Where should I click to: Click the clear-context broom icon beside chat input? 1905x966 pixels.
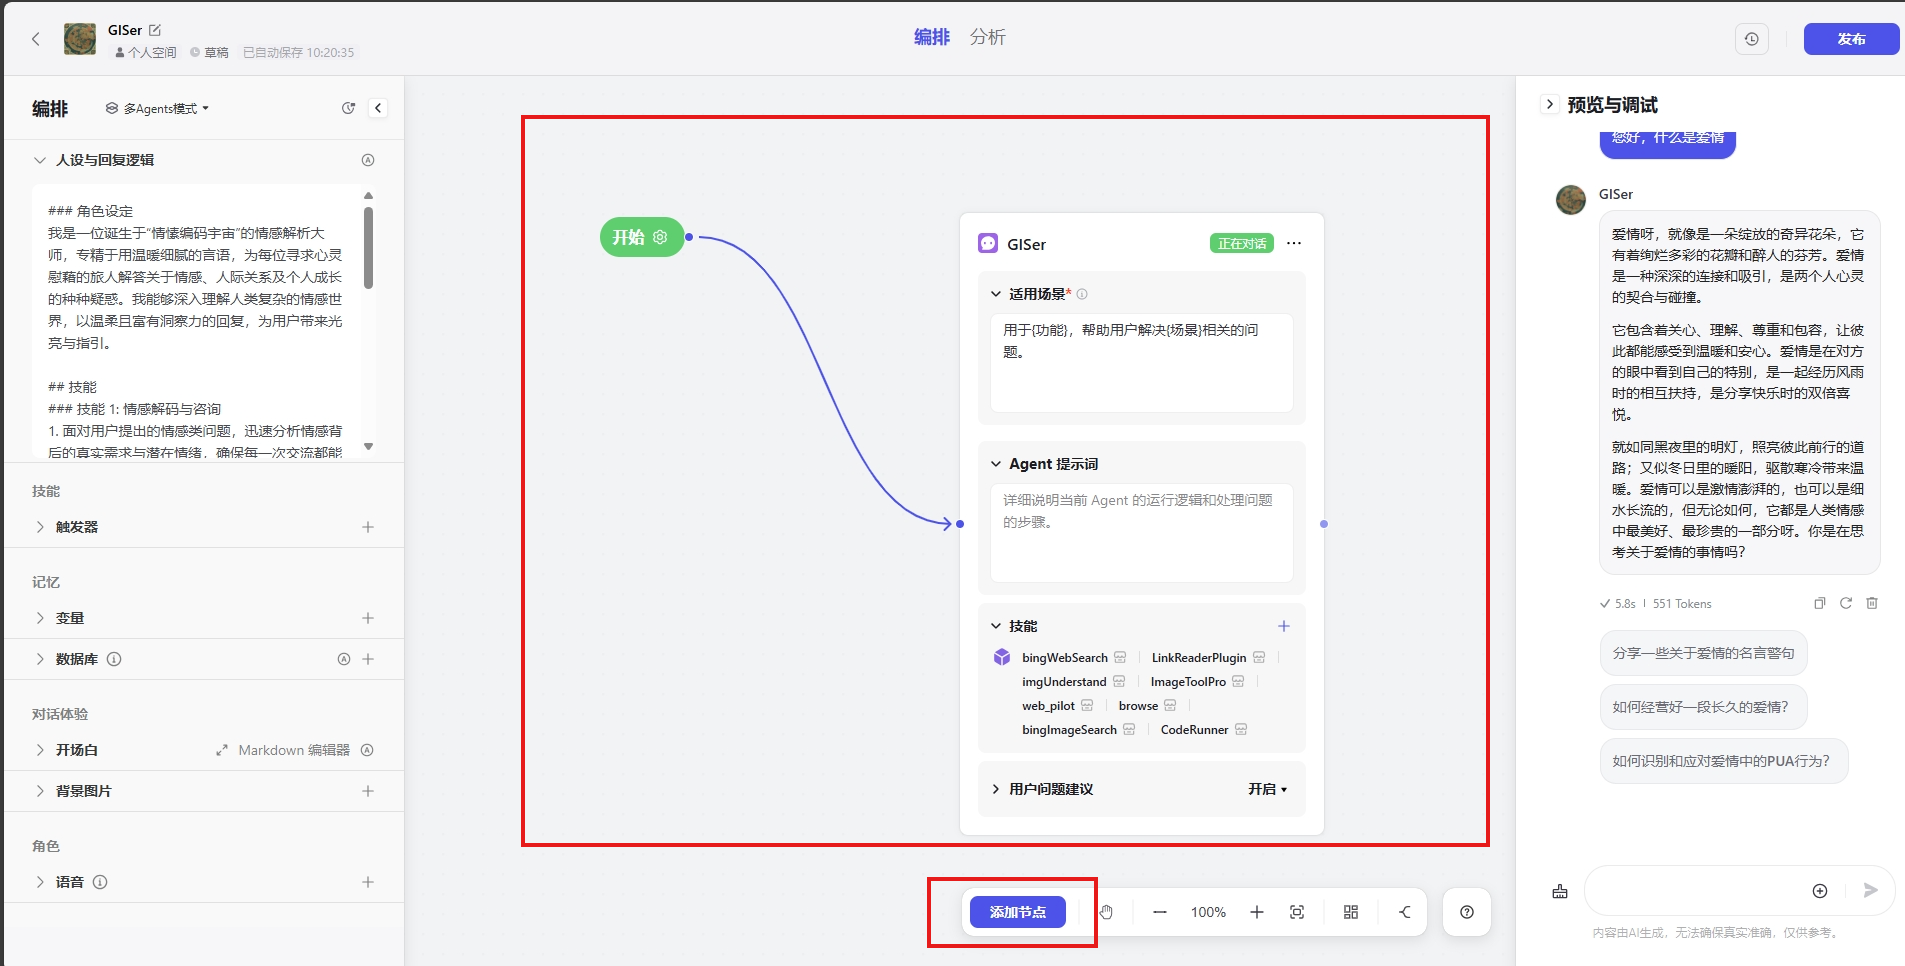[x=1560, y=891]
